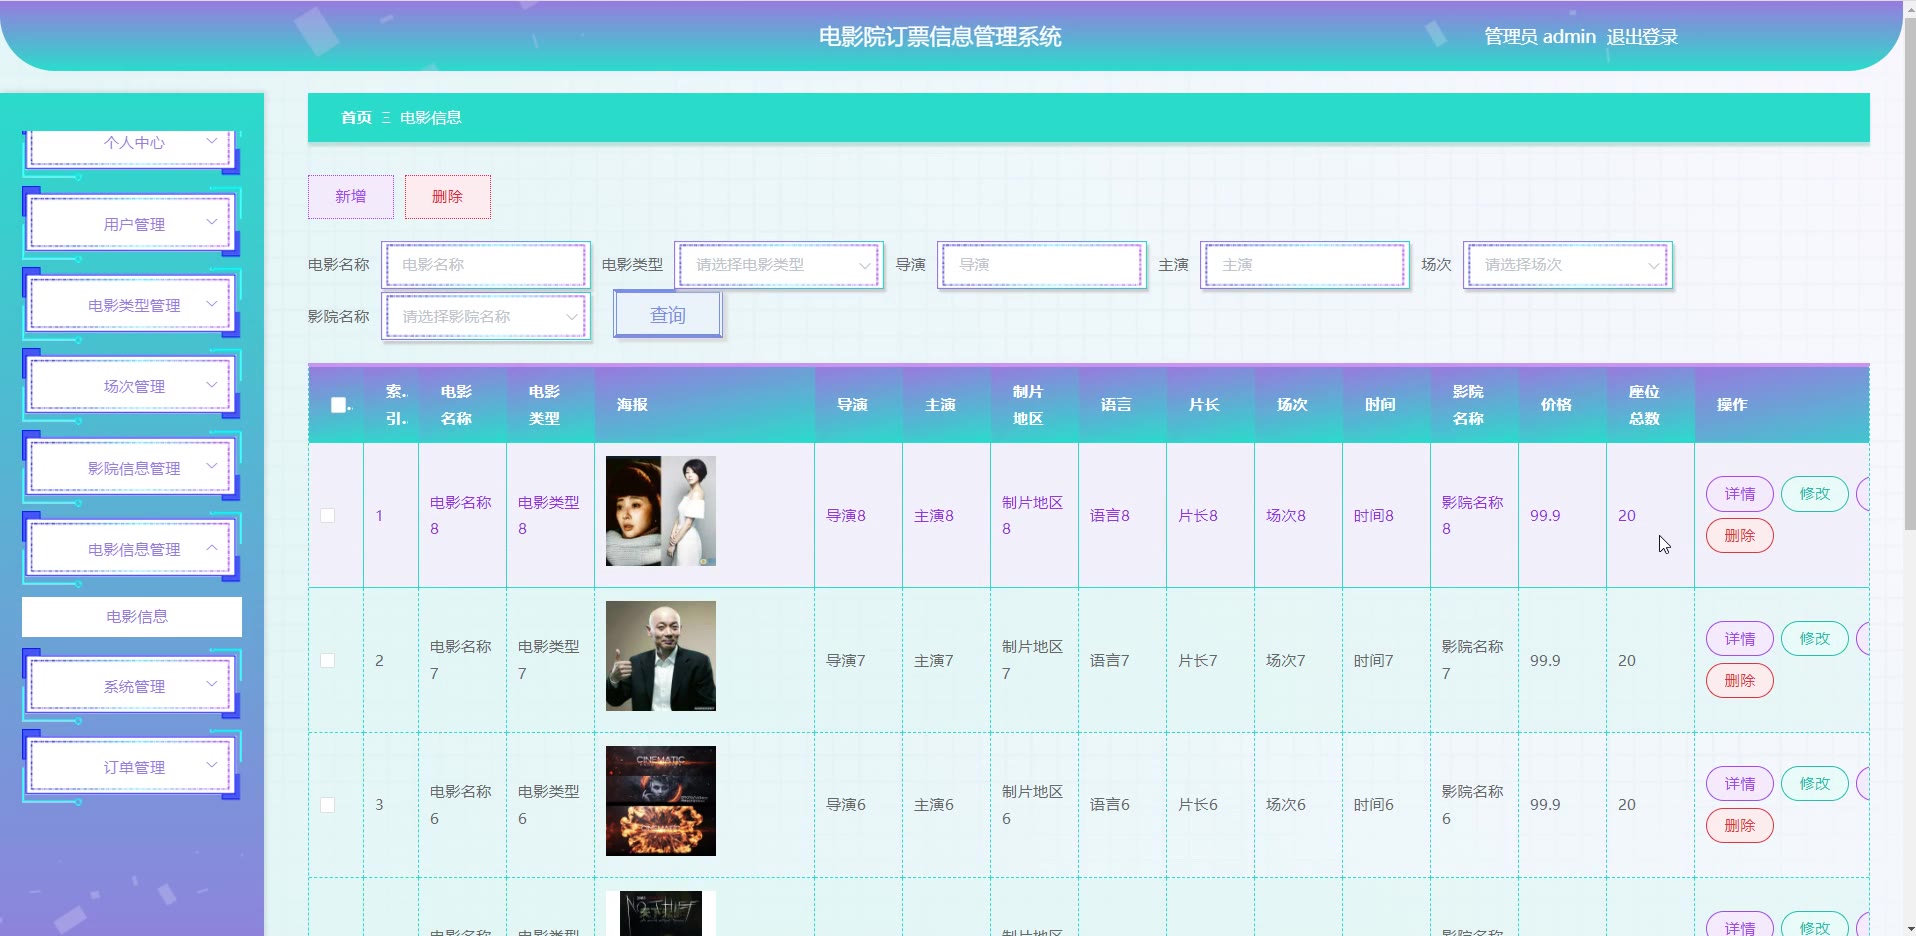Viewport: 1916px width, 936px height.
Task: Click 首页 in the breadcrumb
Action: click(x=356, y=118)
